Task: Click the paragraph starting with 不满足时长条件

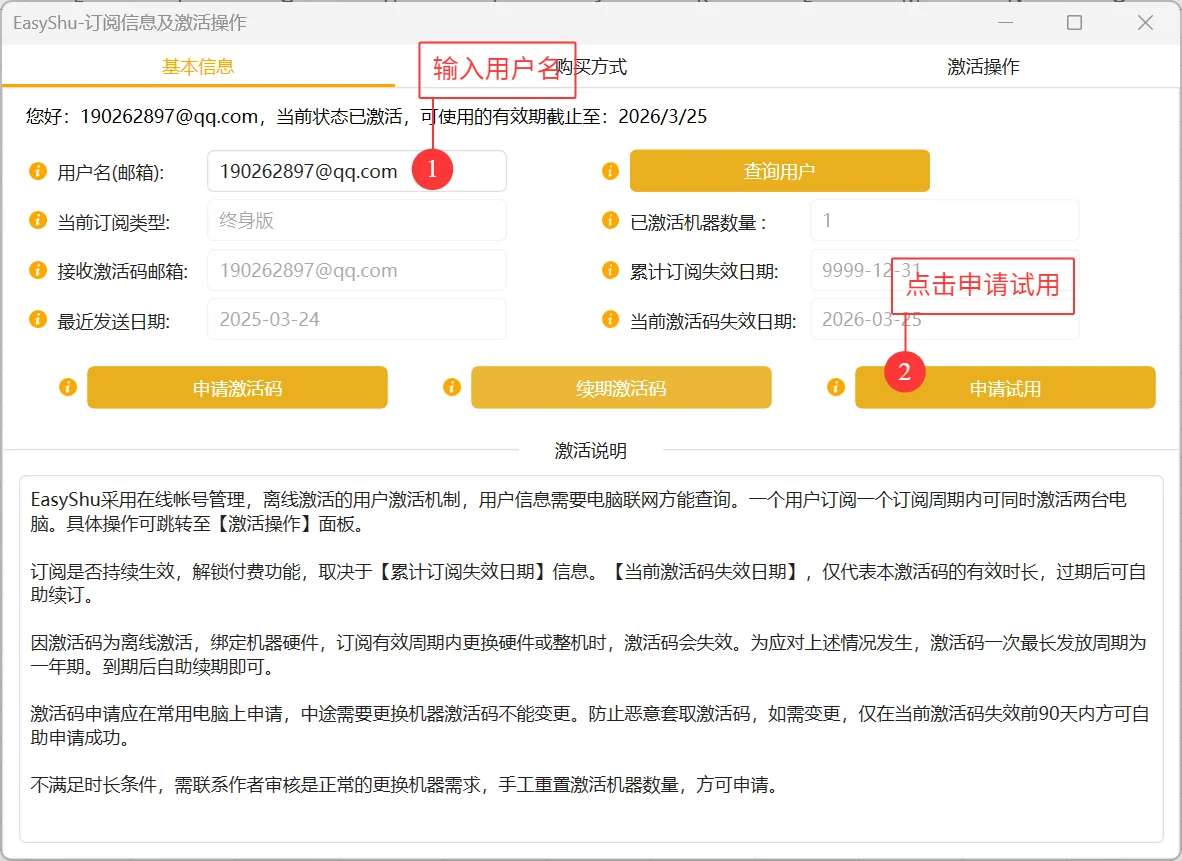Action: click(404, 785)
